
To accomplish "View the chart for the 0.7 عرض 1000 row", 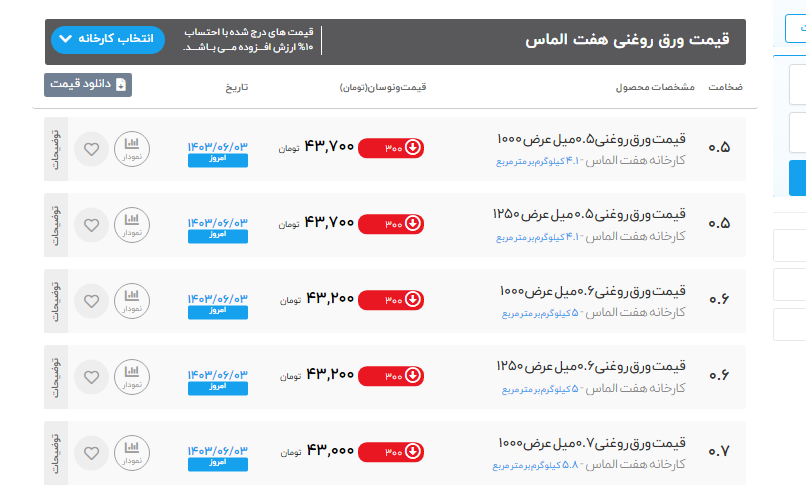I will pyautogui.click(x=131, y=453).
